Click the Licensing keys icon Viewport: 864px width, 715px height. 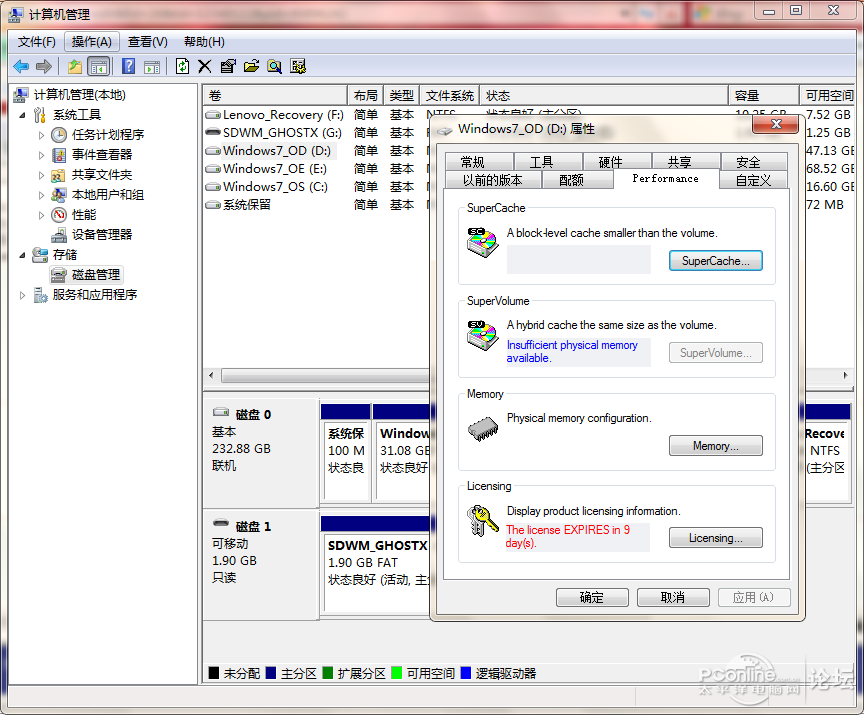[x=482, y=521]
